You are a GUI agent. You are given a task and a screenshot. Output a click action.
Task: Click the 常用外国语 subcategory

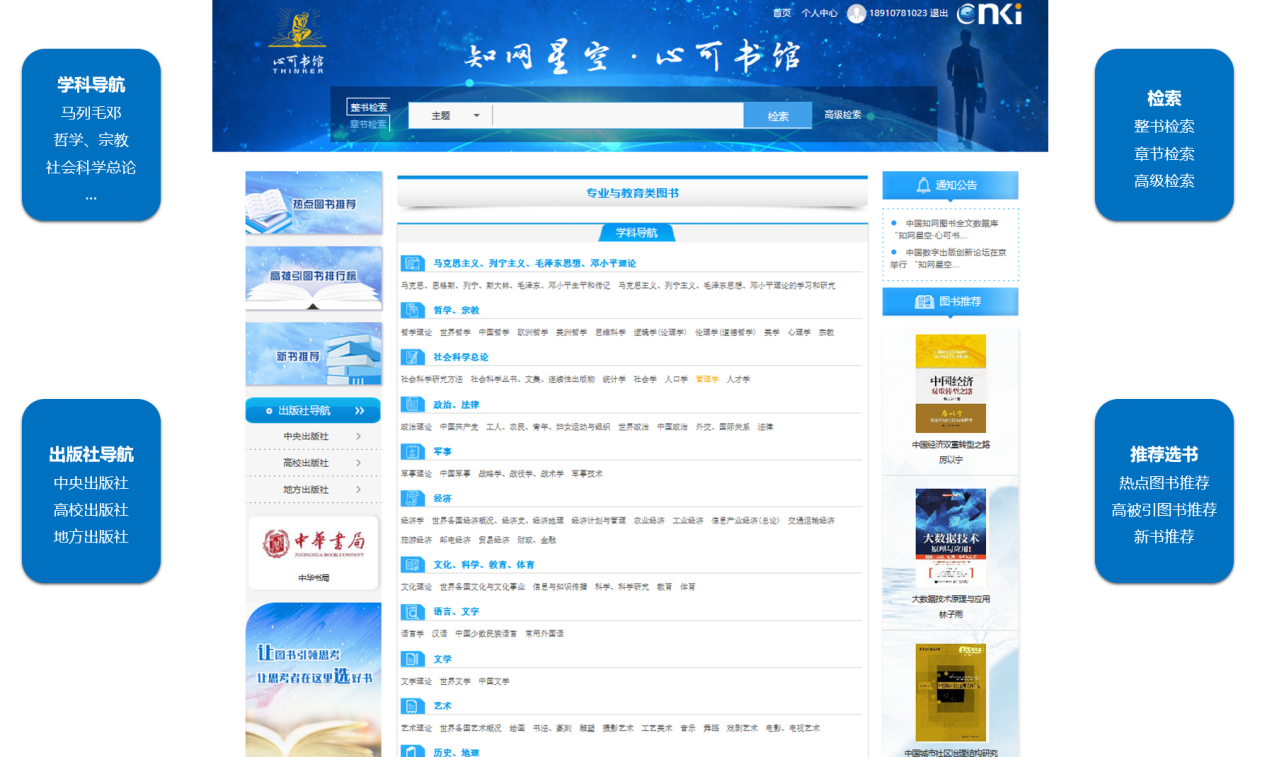544,633
